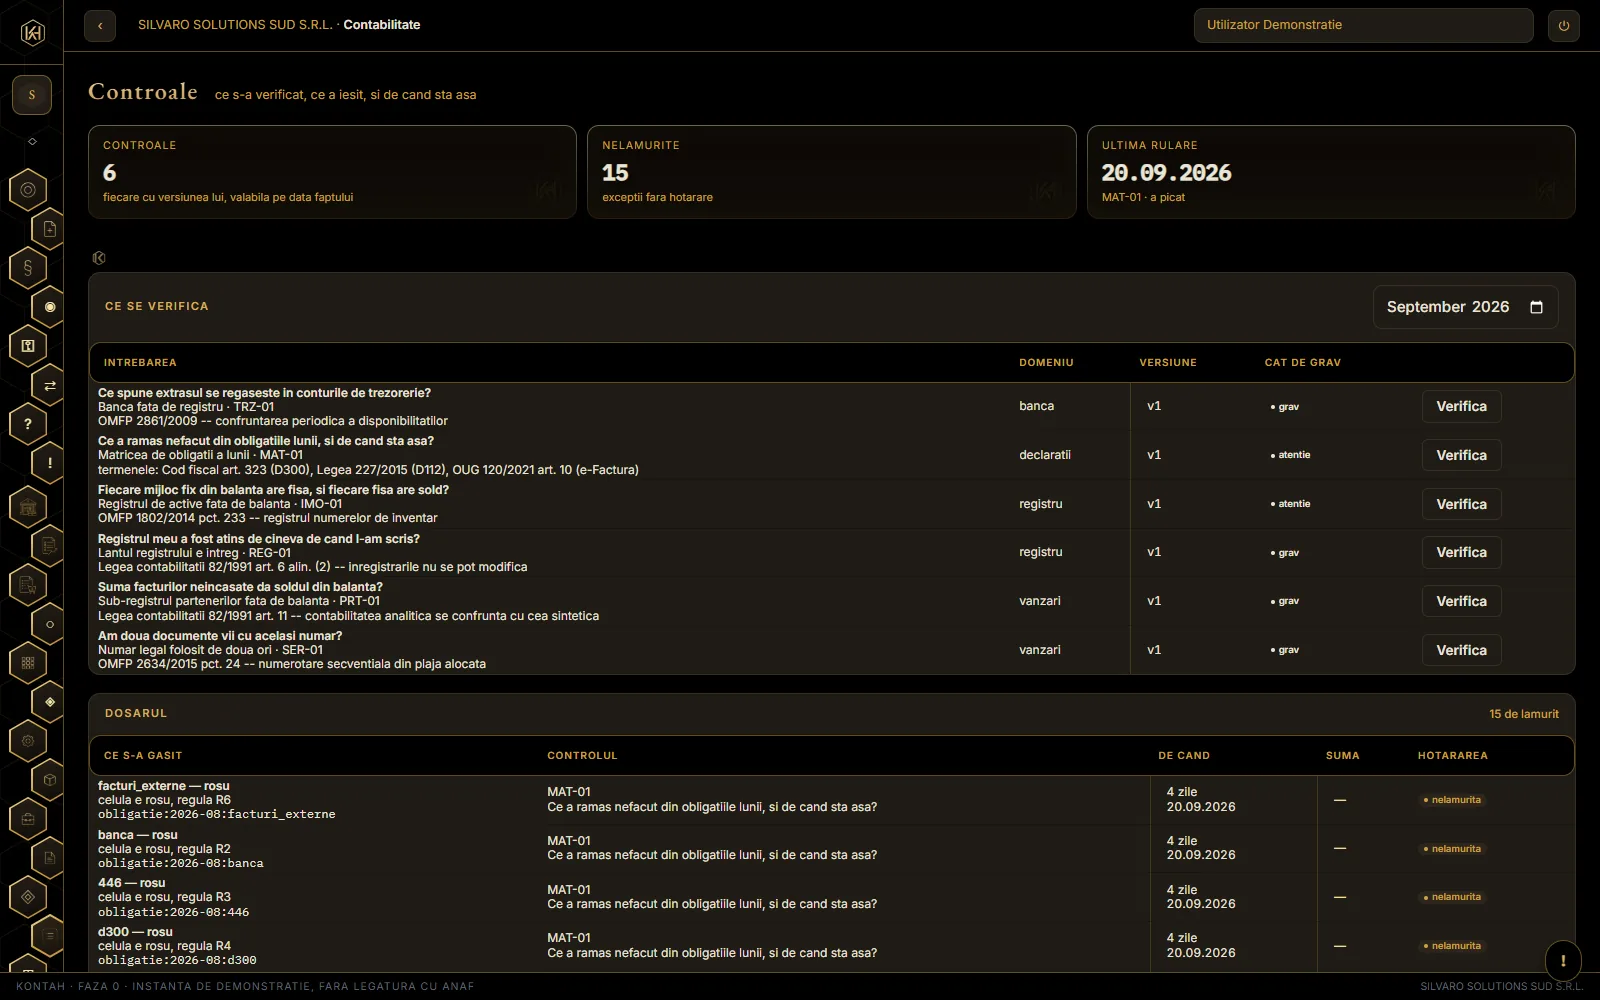Click the 3D cube hexagon sidebar icon

tap(50, 779)
